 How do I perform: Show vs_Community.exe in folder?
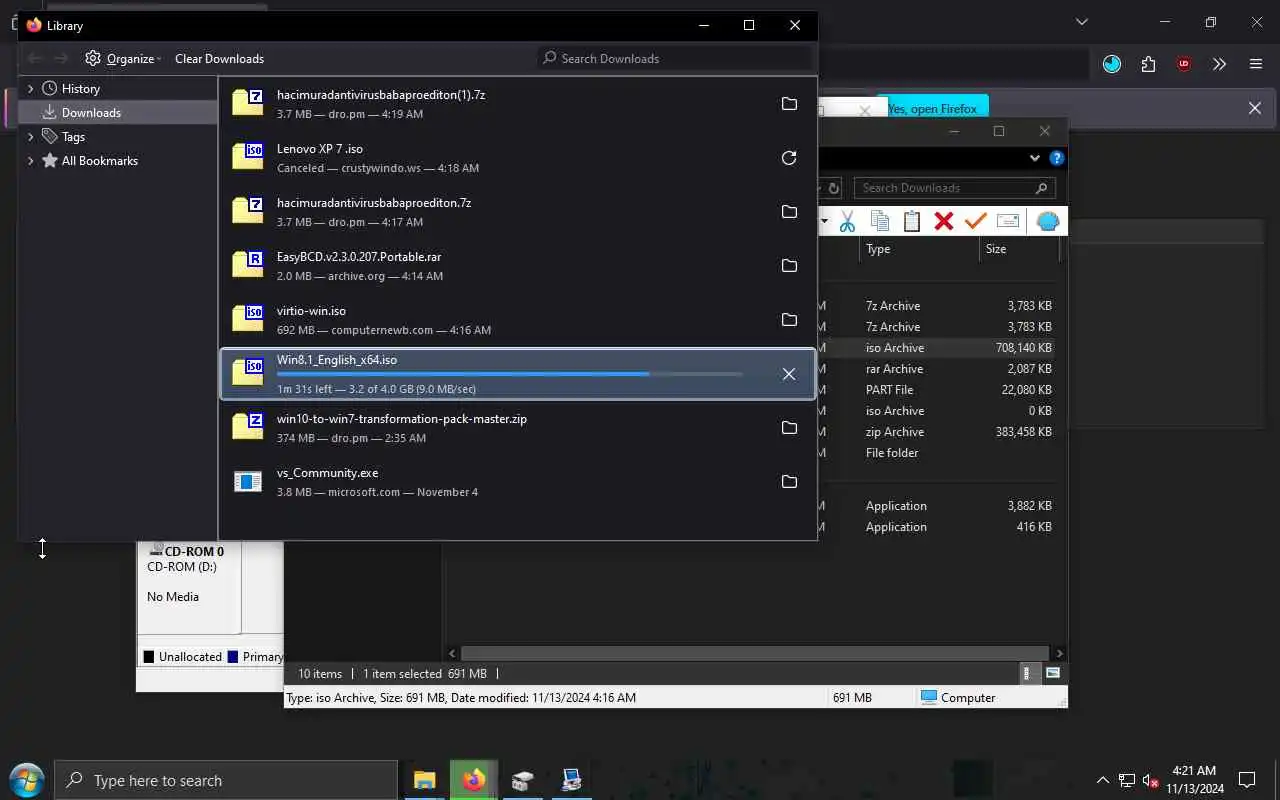(789, 482)
